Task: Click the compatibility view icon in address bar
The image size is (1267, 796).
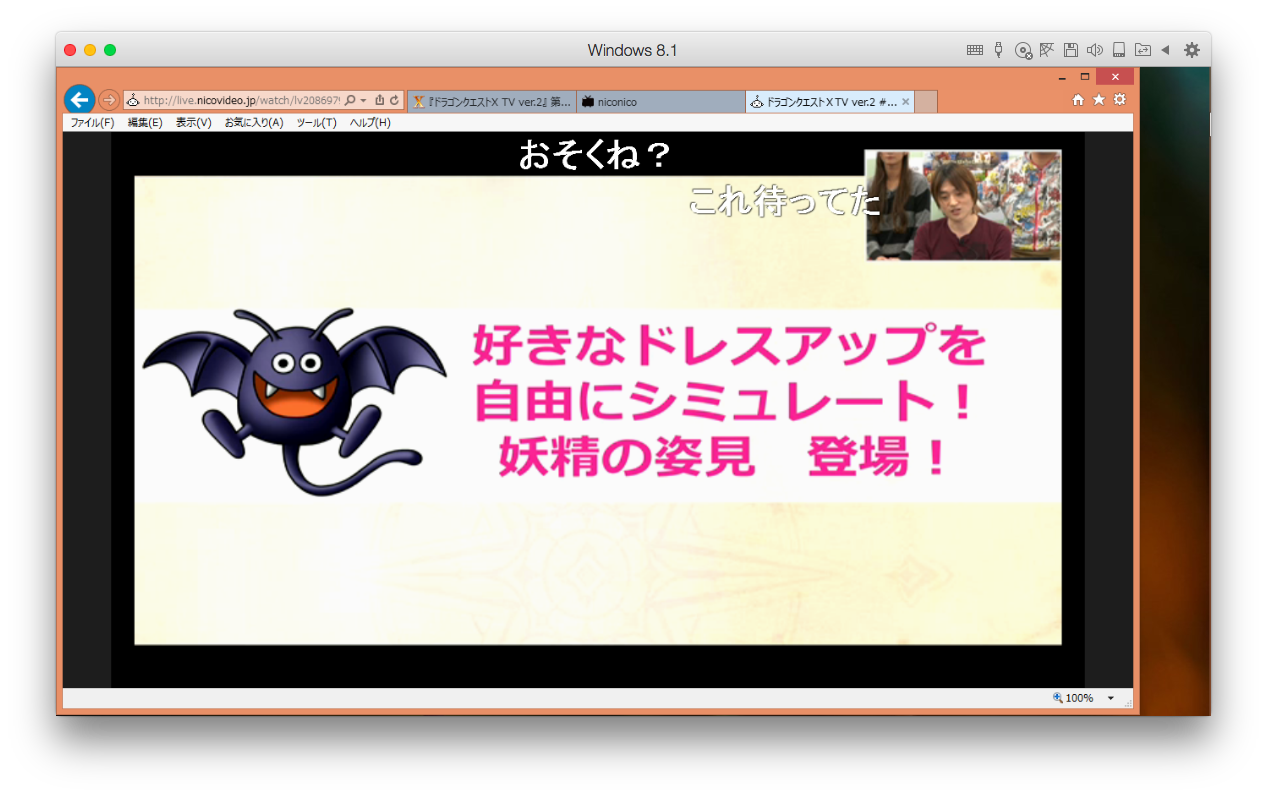Action: click(380, 100)
